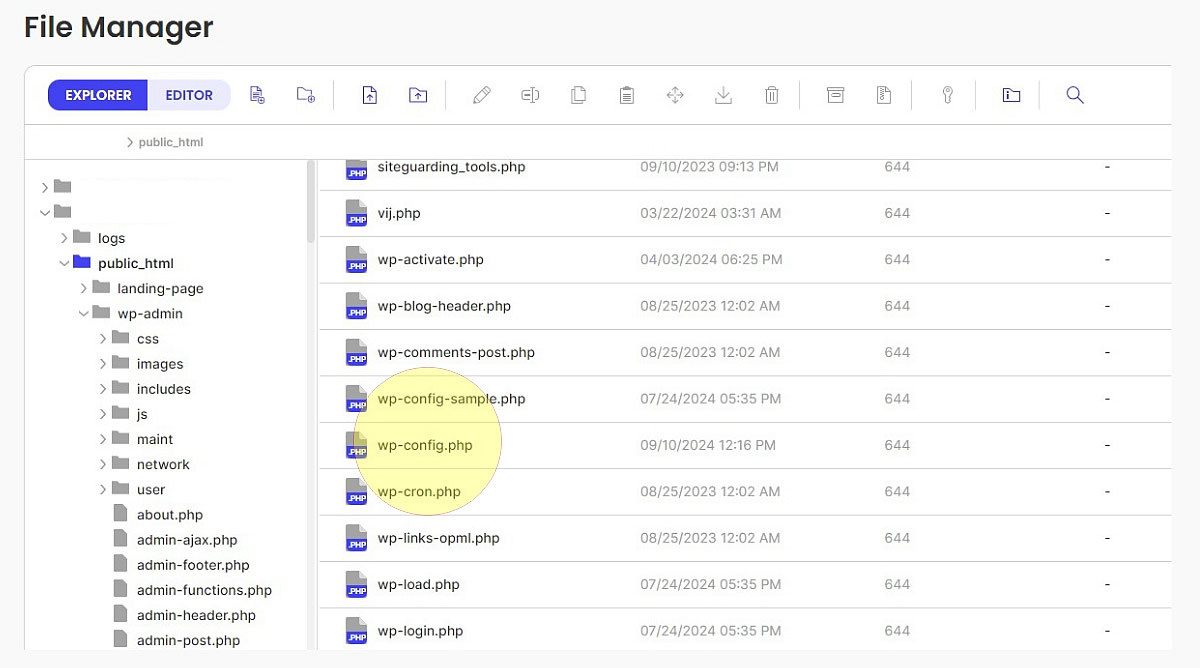Expand the network folder

click(x=103, y=463)
